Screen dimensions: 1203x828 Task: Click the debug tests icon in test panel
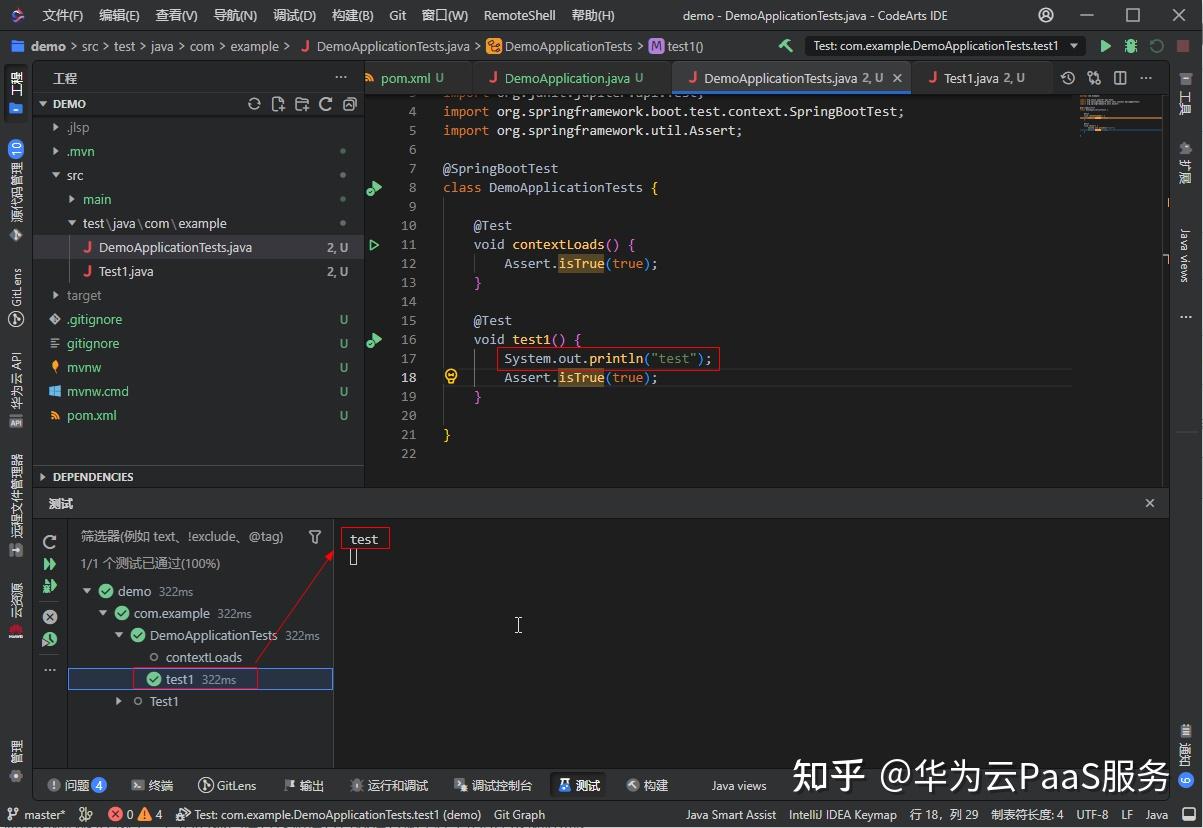[50, 587]
